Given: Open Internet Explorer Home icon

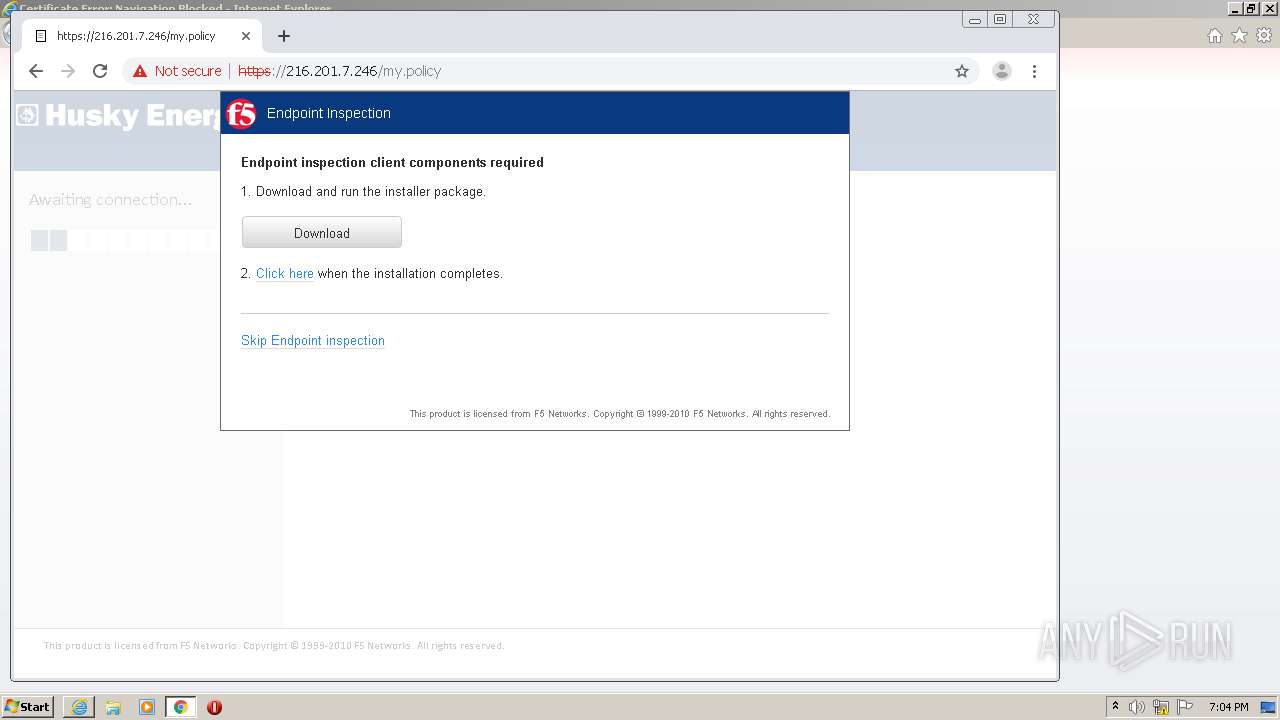Looking at the screenshot, I should (x=1214, y=36).
